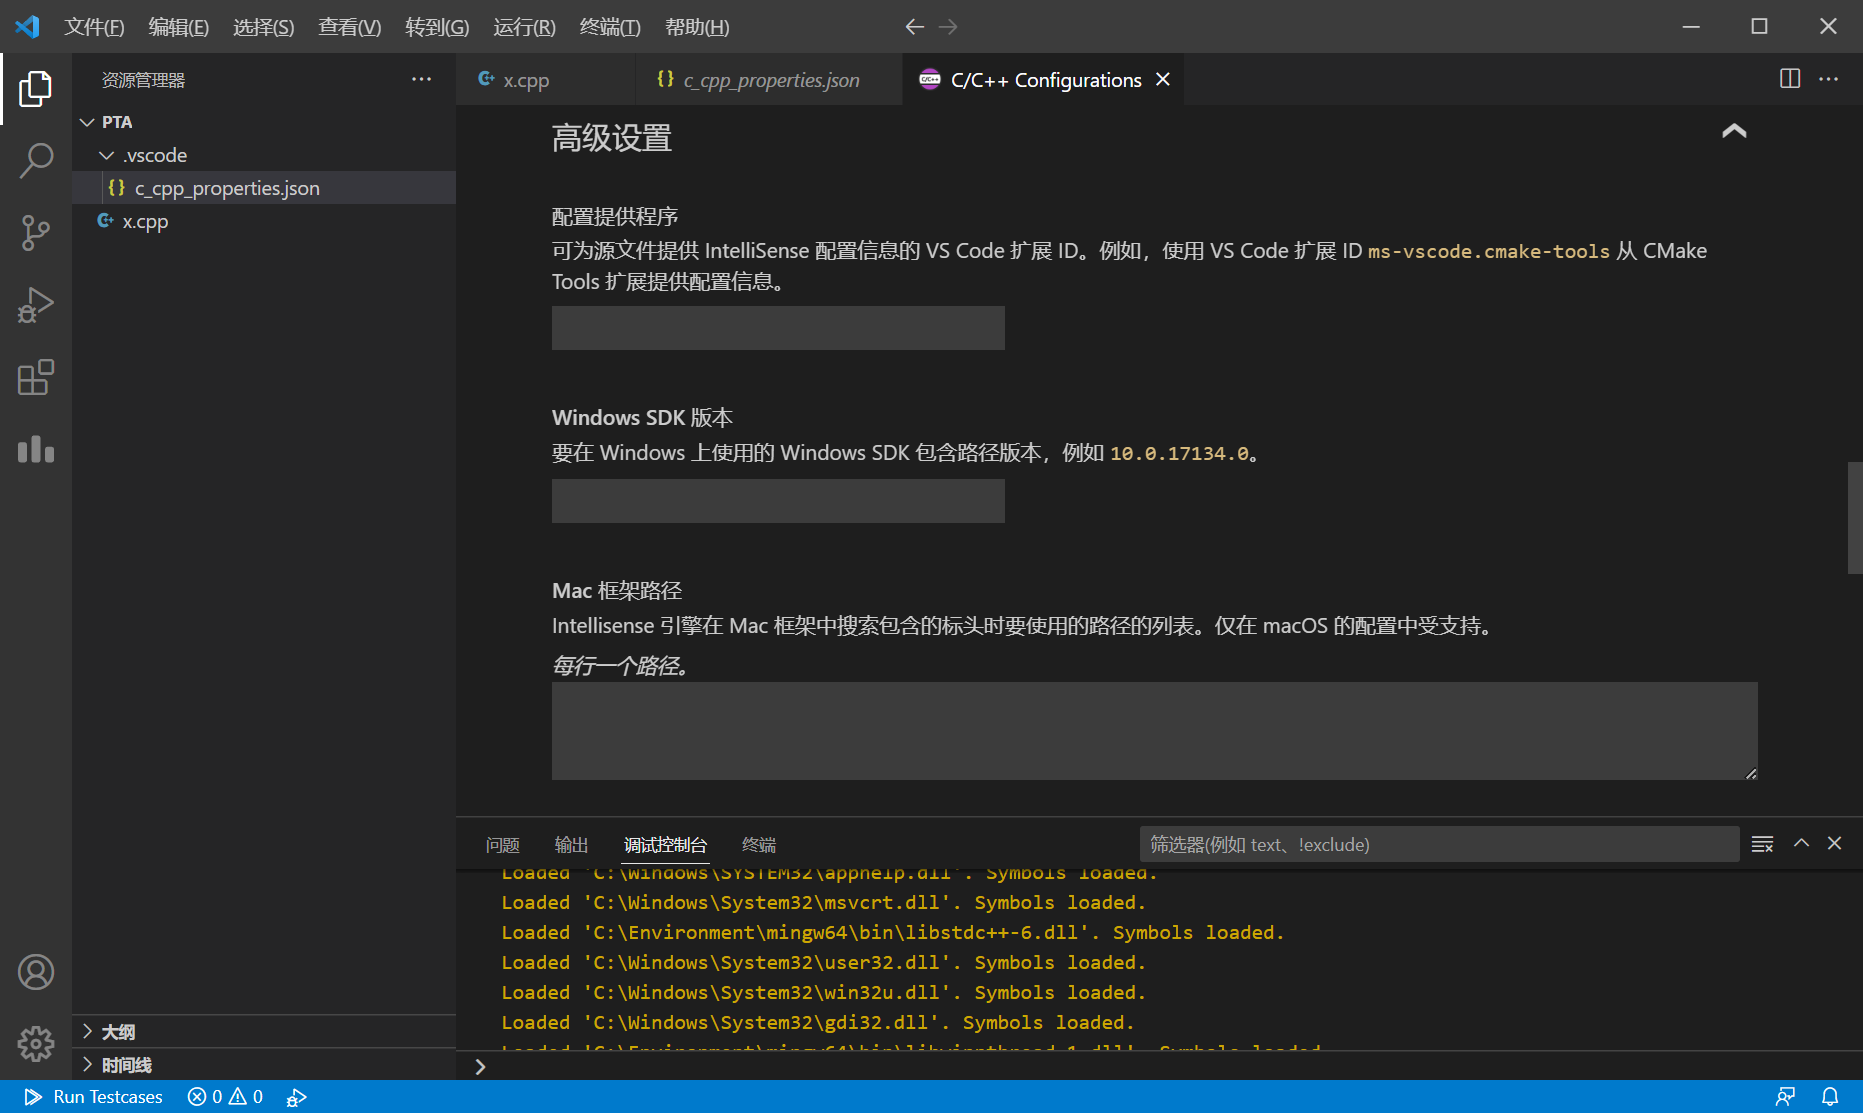Viewport: 1863px width, 1113px height.
Task: Open the 查看(V) menu
Action: click(x=349, y=27)
